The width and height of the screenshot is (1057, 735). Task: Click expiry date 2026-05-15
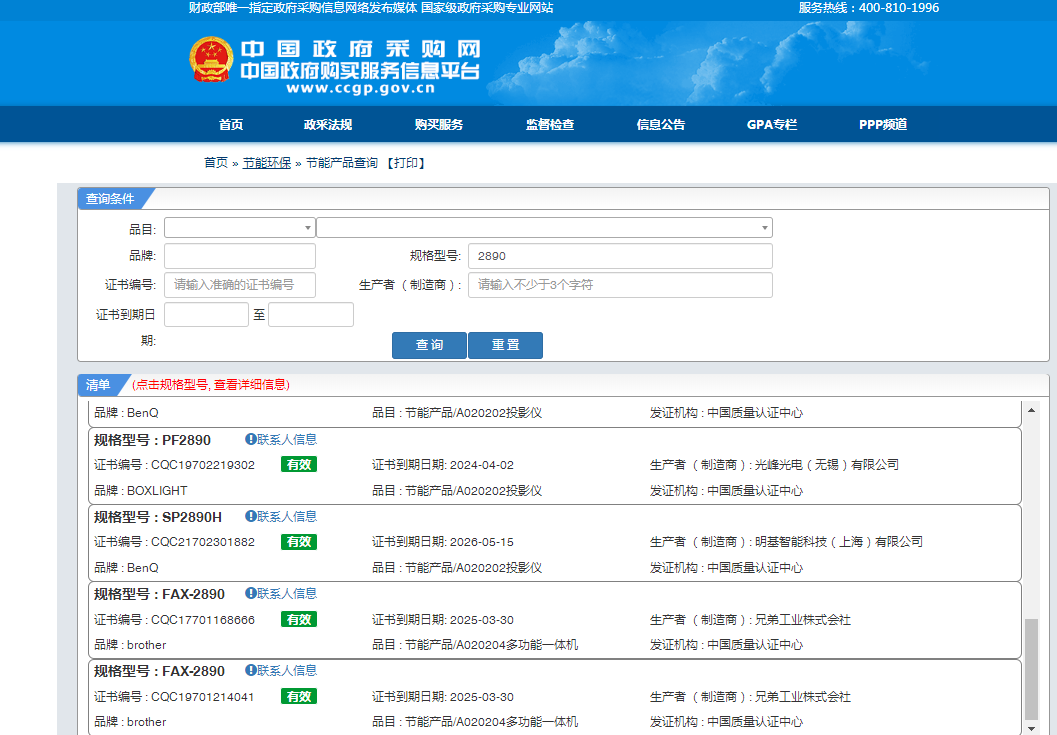481,541
